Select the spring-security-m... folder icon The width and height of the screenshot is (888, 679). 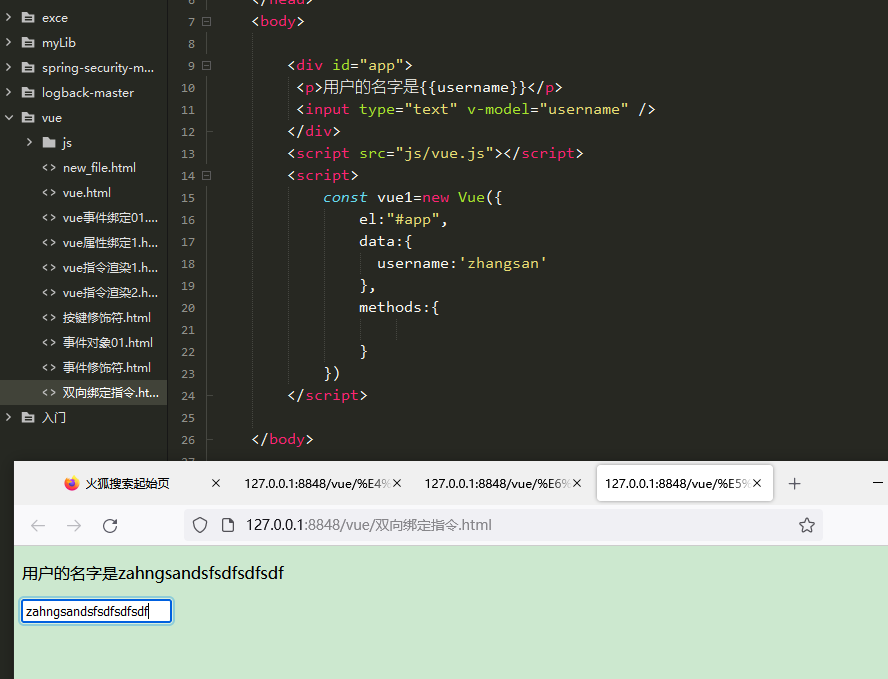pos(28,67)
